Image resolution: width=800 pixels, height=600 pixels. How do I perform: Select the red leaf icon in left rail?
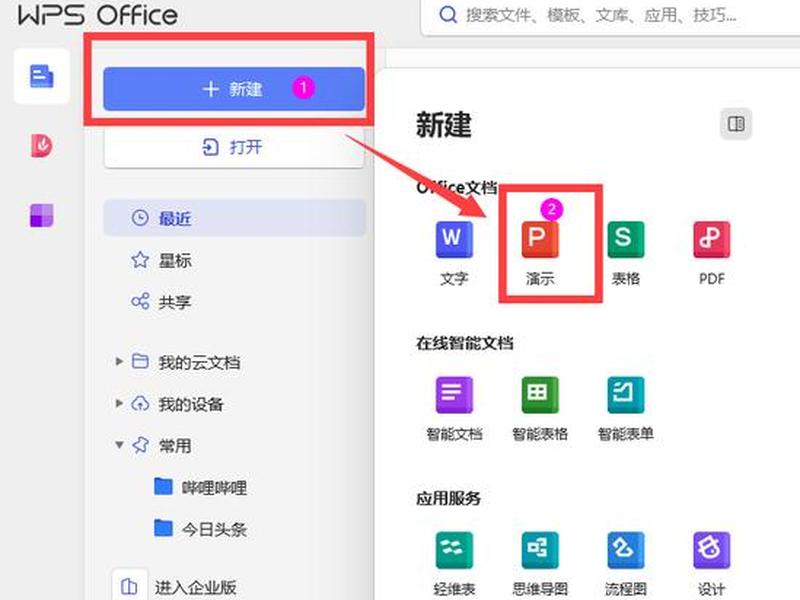click(x=41, y=145)
